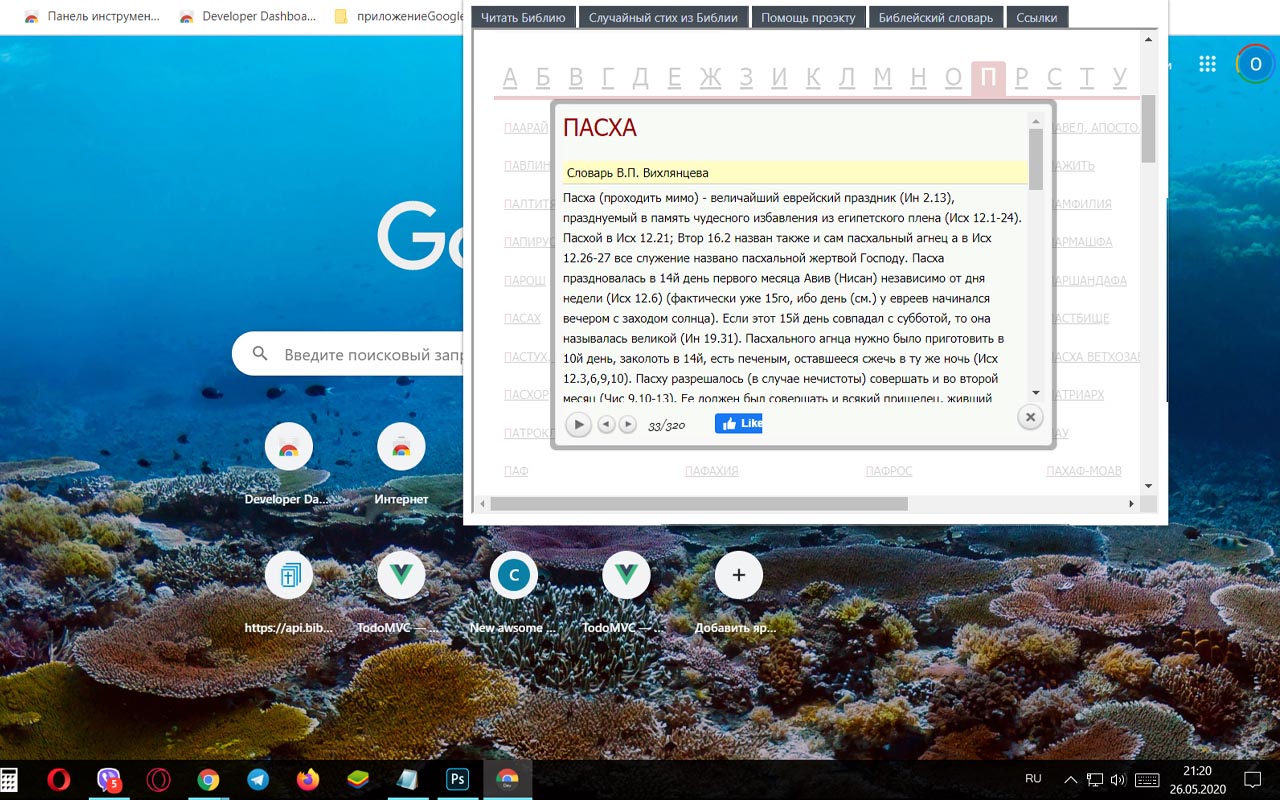Open the Помощь проэкту tab
This screenshot has height=800, width=1280.
(x=808, y=17)
